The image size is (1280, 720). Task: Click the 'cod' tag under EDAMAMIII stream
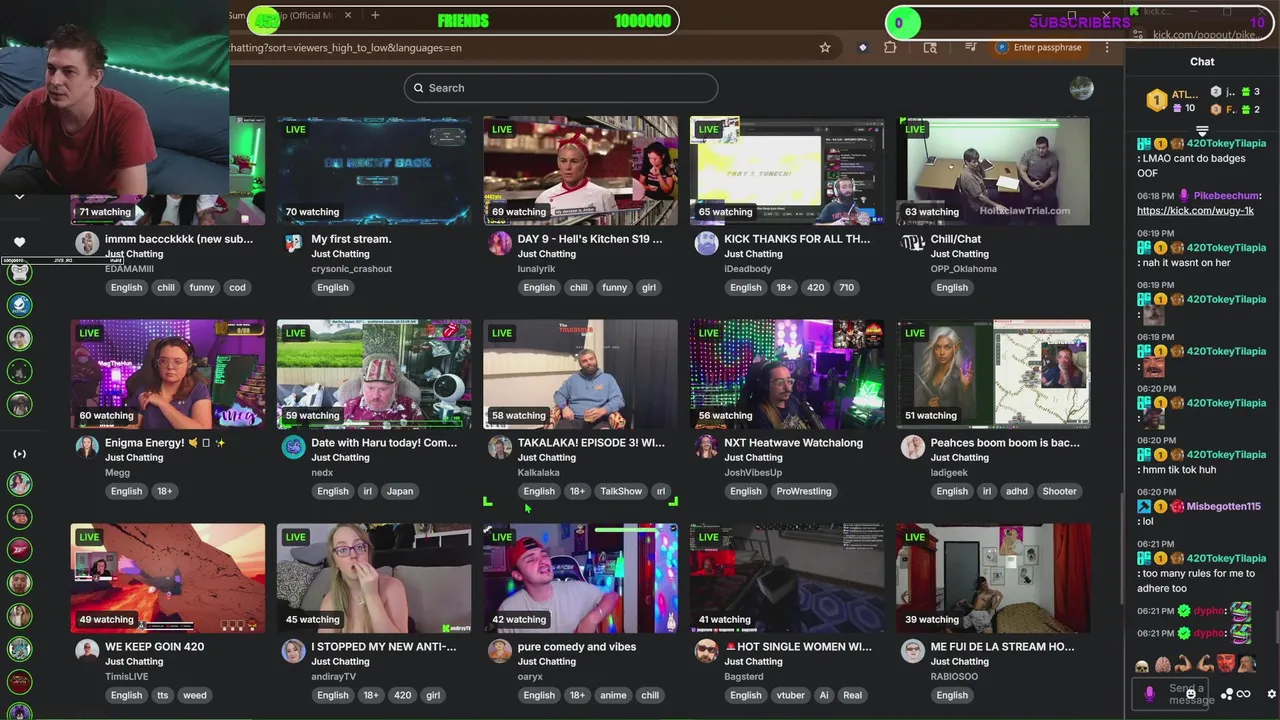[x=237, y=287]
